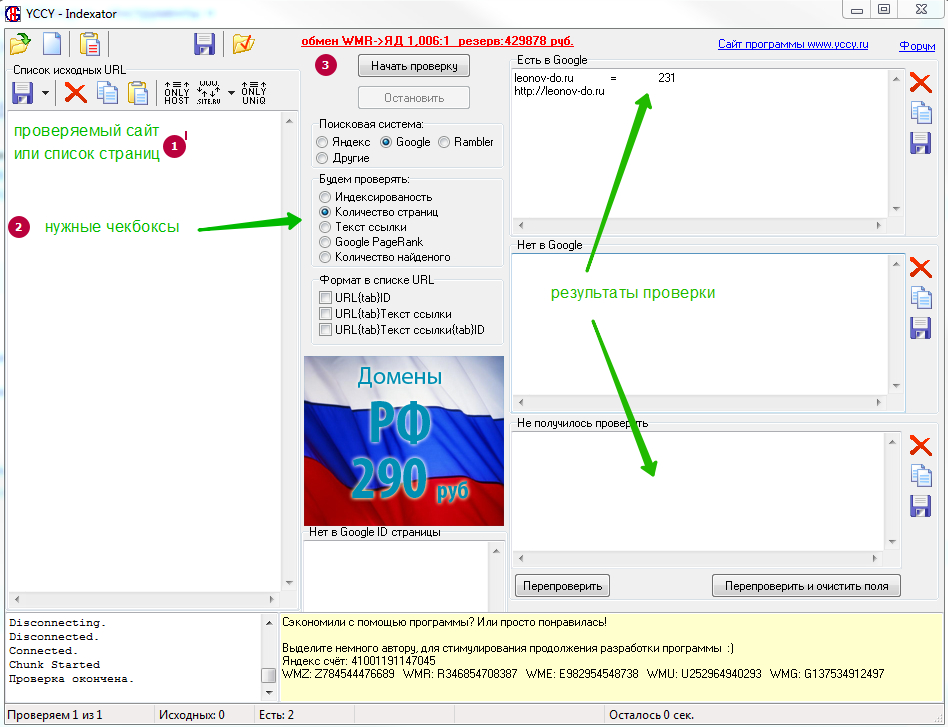Click the folder with checkmark icon
The image size is (948, 727).
pyautogui.click(x=243, y=44)
